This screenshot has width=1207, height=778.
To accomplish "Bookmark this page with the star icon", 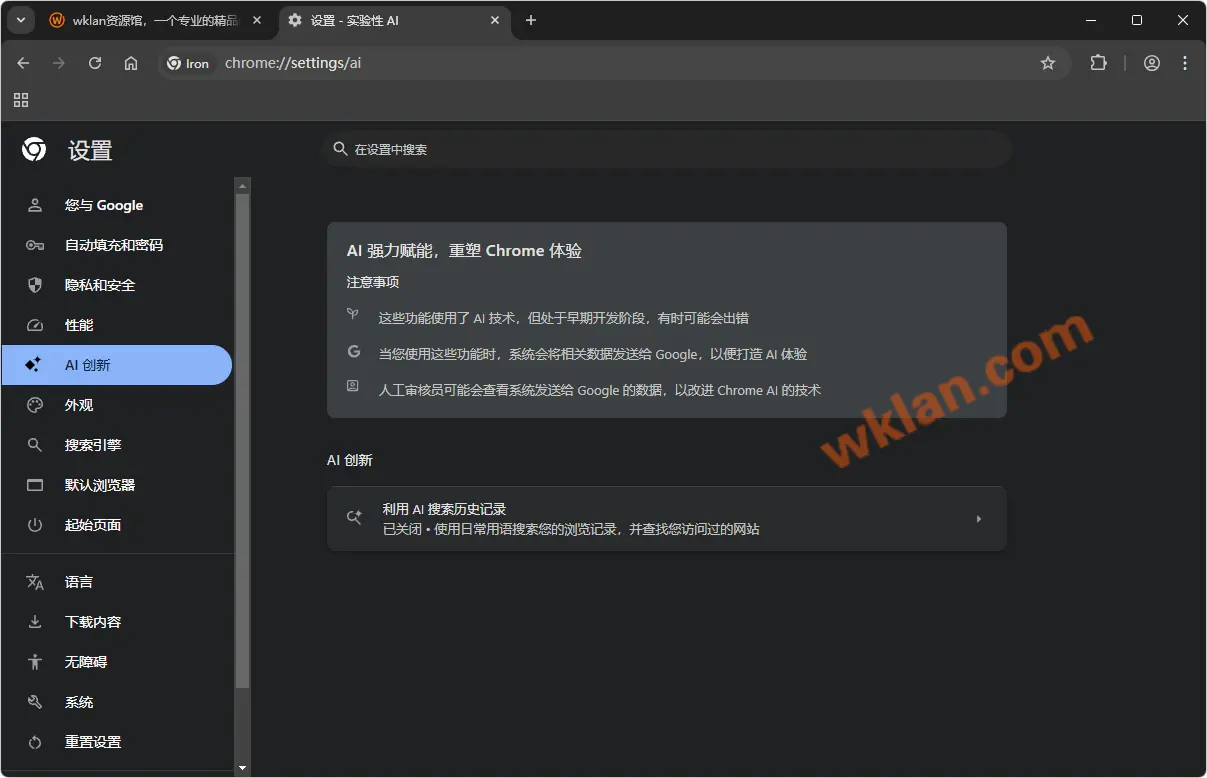I will [1048, 63].
